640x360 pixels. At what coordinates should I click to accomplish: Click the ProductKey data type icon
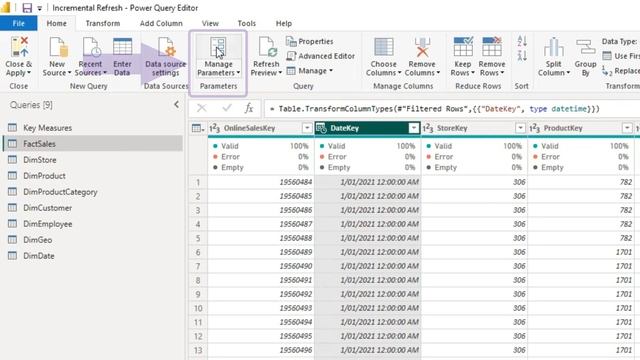(535, 128)
